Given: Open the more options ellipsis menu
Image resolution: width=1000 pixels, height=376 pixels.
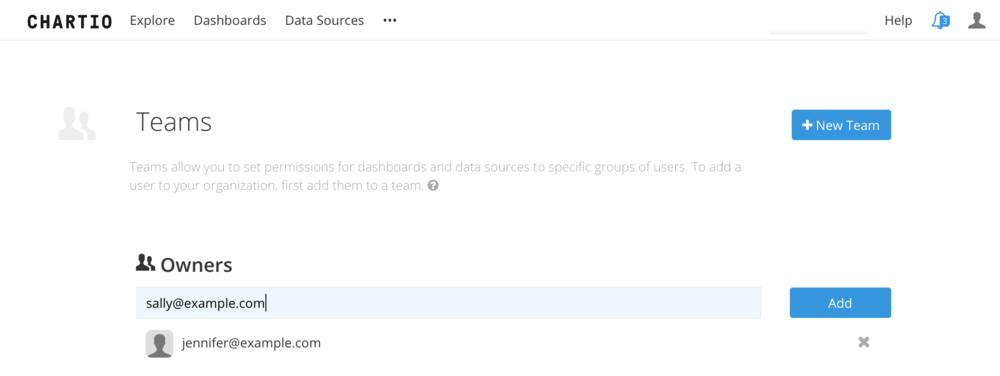Looking at the screenshot, I should pyautogui.click(x=390, y=20).
